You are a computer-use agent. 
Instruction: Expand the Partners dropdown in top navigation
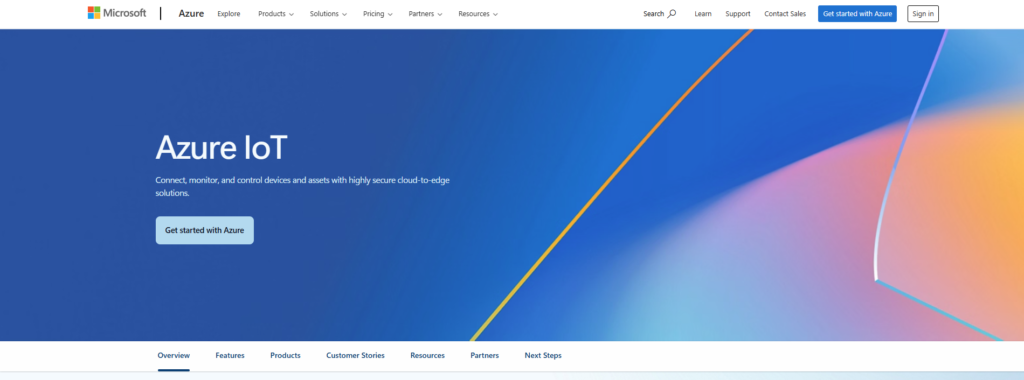coord(425,14)
